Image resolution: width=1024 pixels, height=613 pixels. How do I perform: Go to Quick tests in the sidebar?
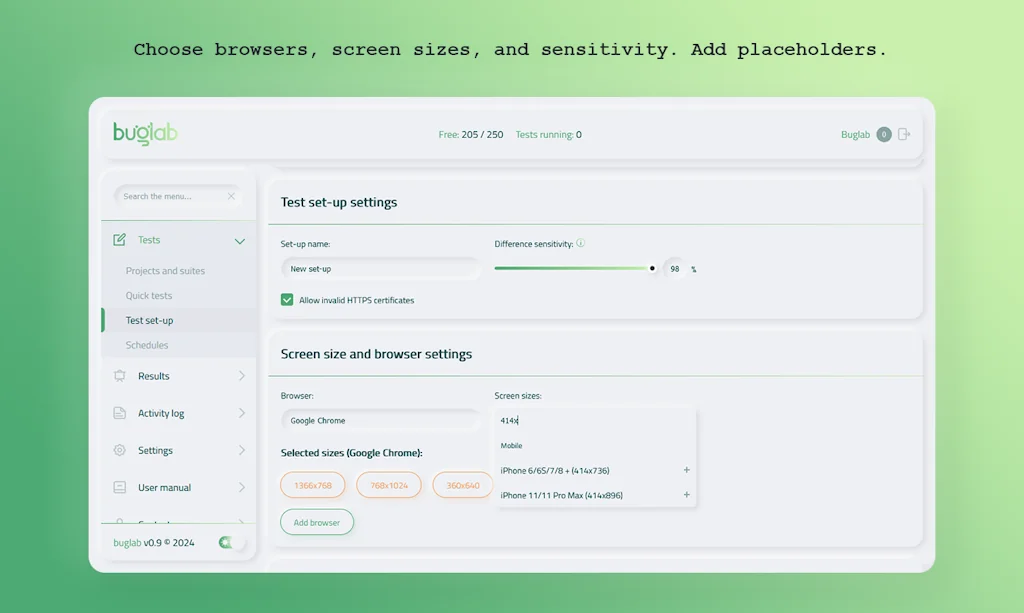tap(149, 296)
